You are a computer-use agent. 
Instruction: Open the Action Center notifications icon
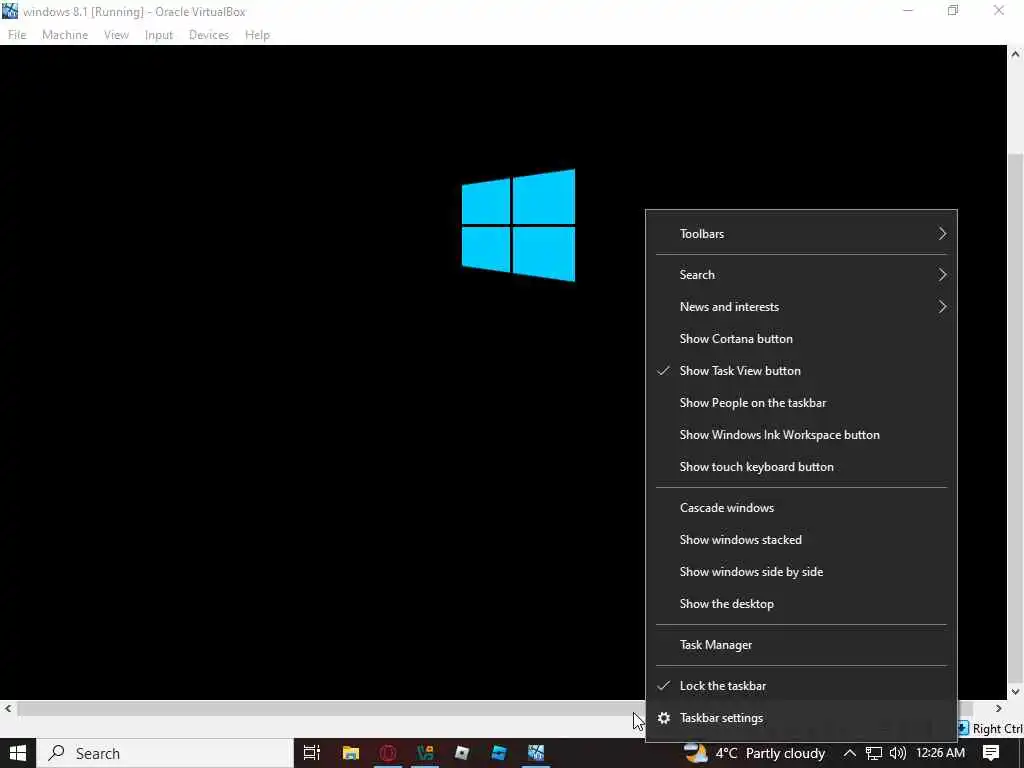coord(991,753)
